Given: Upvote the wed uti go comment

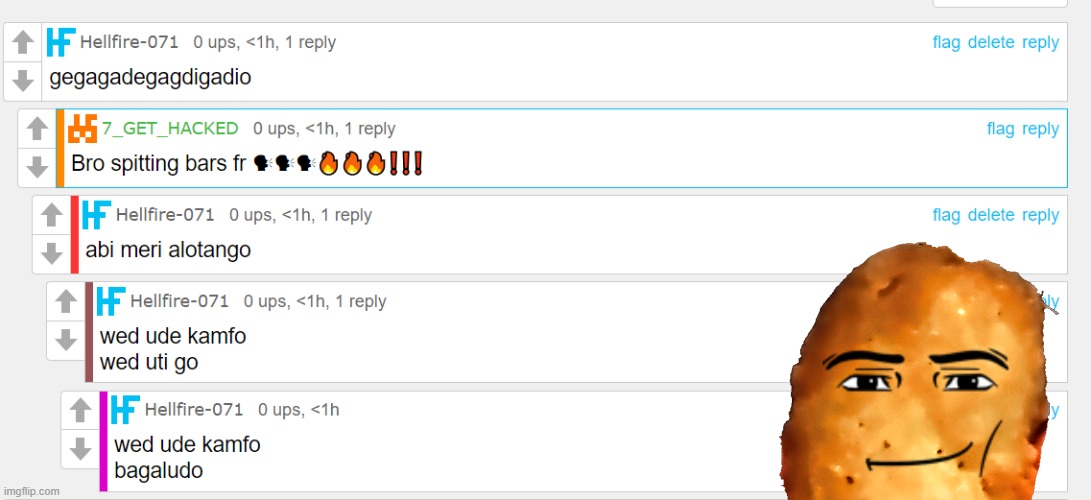Looking at the screenshot, I should tap(66, 302).
